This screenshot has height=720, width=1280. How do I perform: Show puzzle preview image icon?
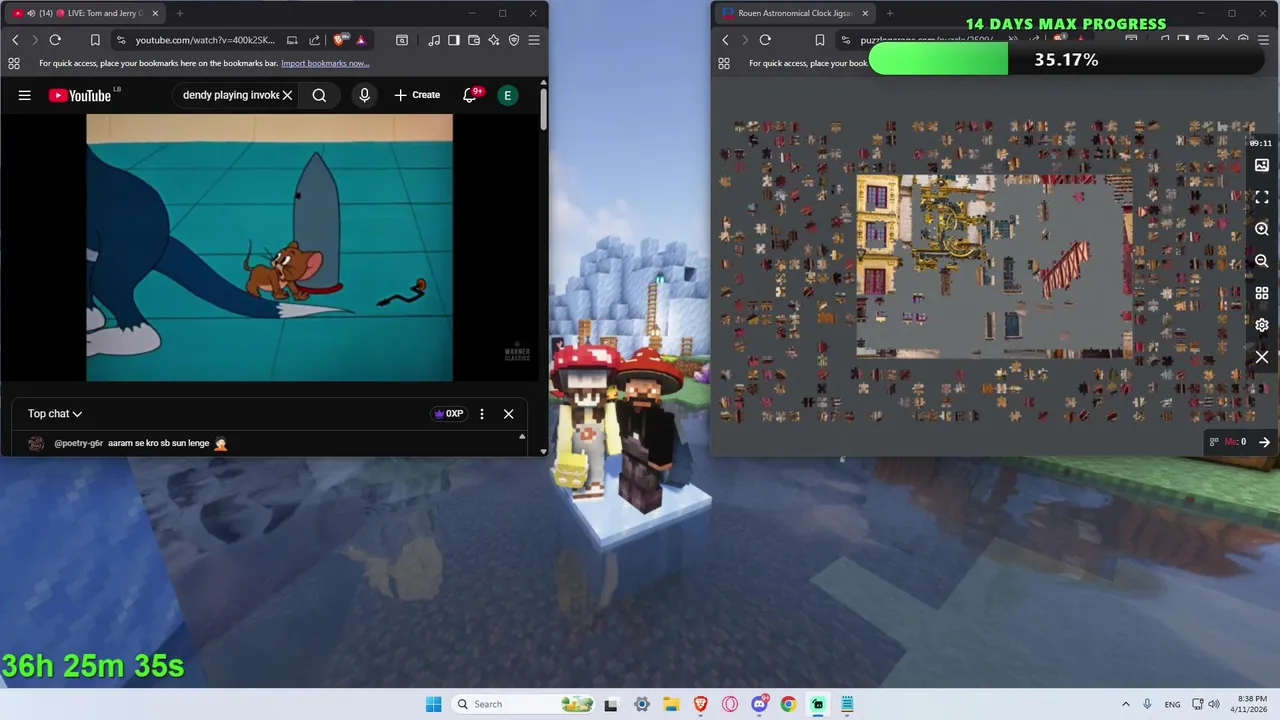(x=1262, y=165)
